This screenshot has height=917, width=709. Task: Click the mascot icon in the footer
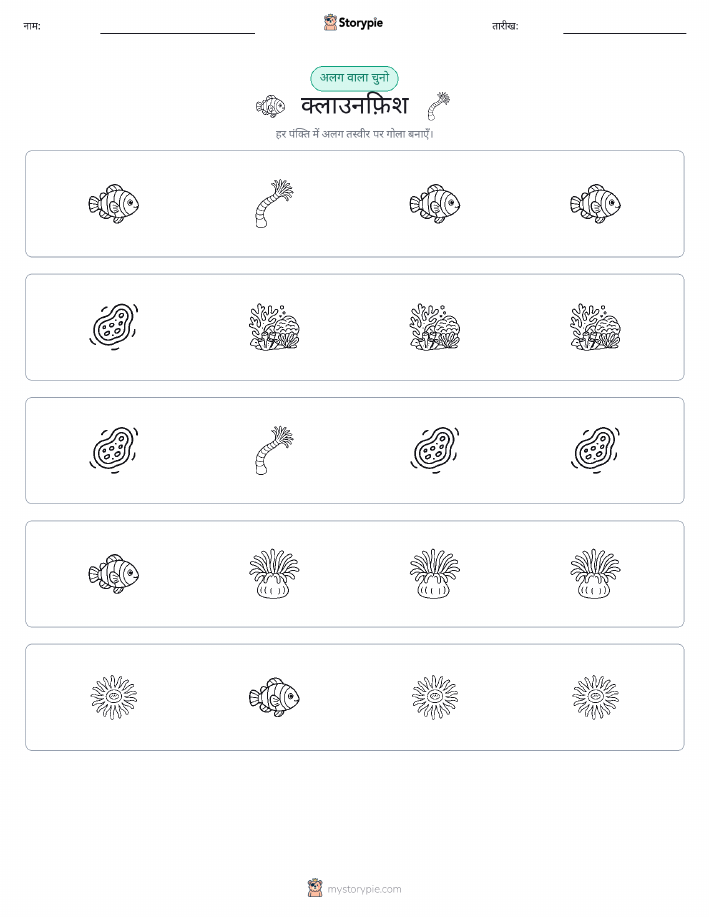pyautogui.click(x=315, y=888)
